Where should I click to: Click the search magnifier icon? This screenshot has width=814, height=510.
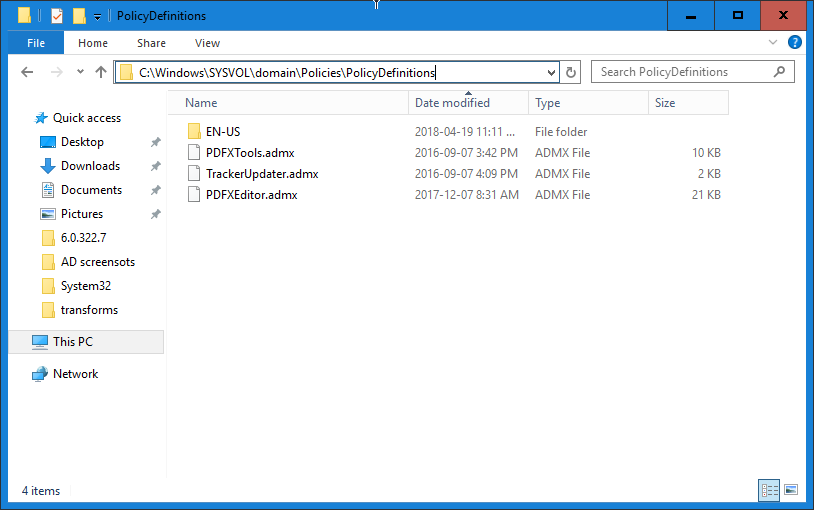click(x=779, y=72)
